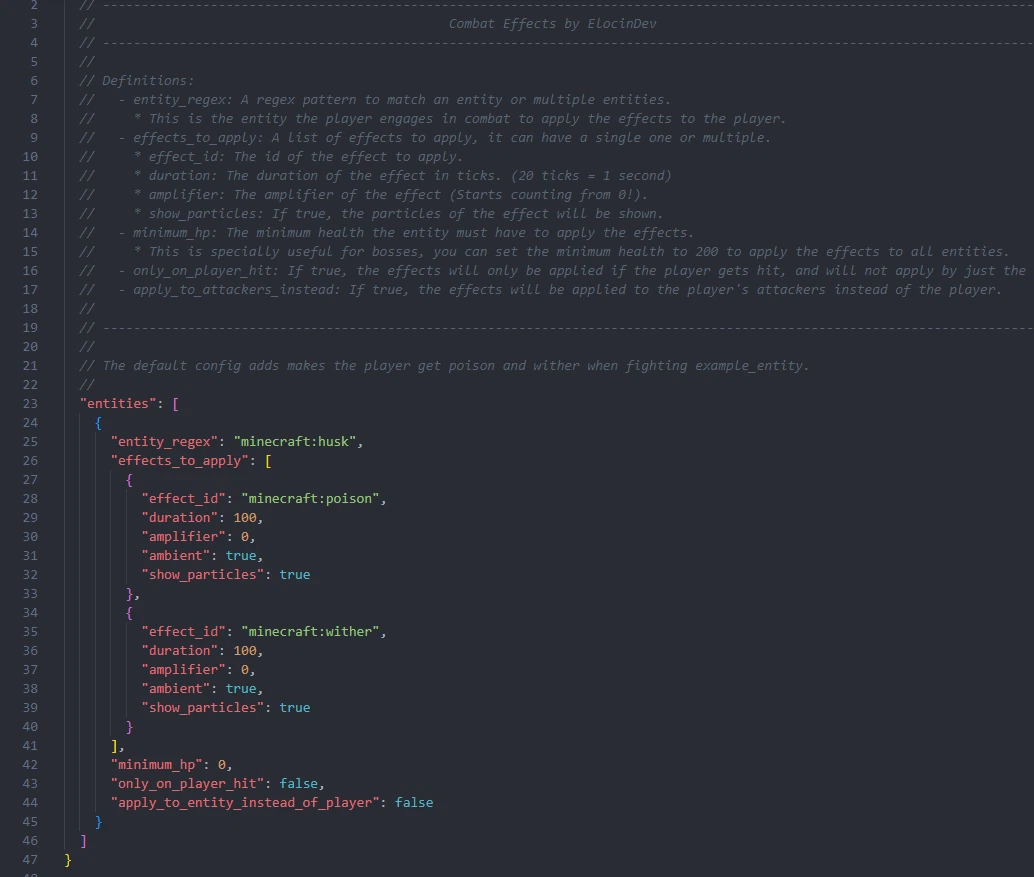Image resolution: width=1034 pixels, height=877 pixels.
Task: Click the "minimum_hp: The minimum health" comment line
Action: [x=386, y=233]
